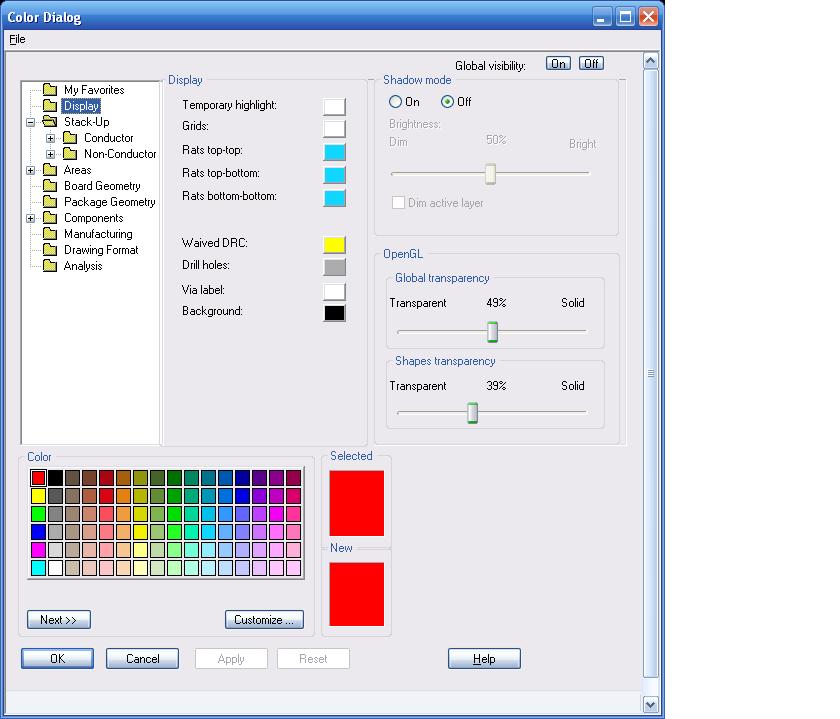Click the Manufacturing folder icon
This screenshot has width=840, height=719.
(50, 234)
